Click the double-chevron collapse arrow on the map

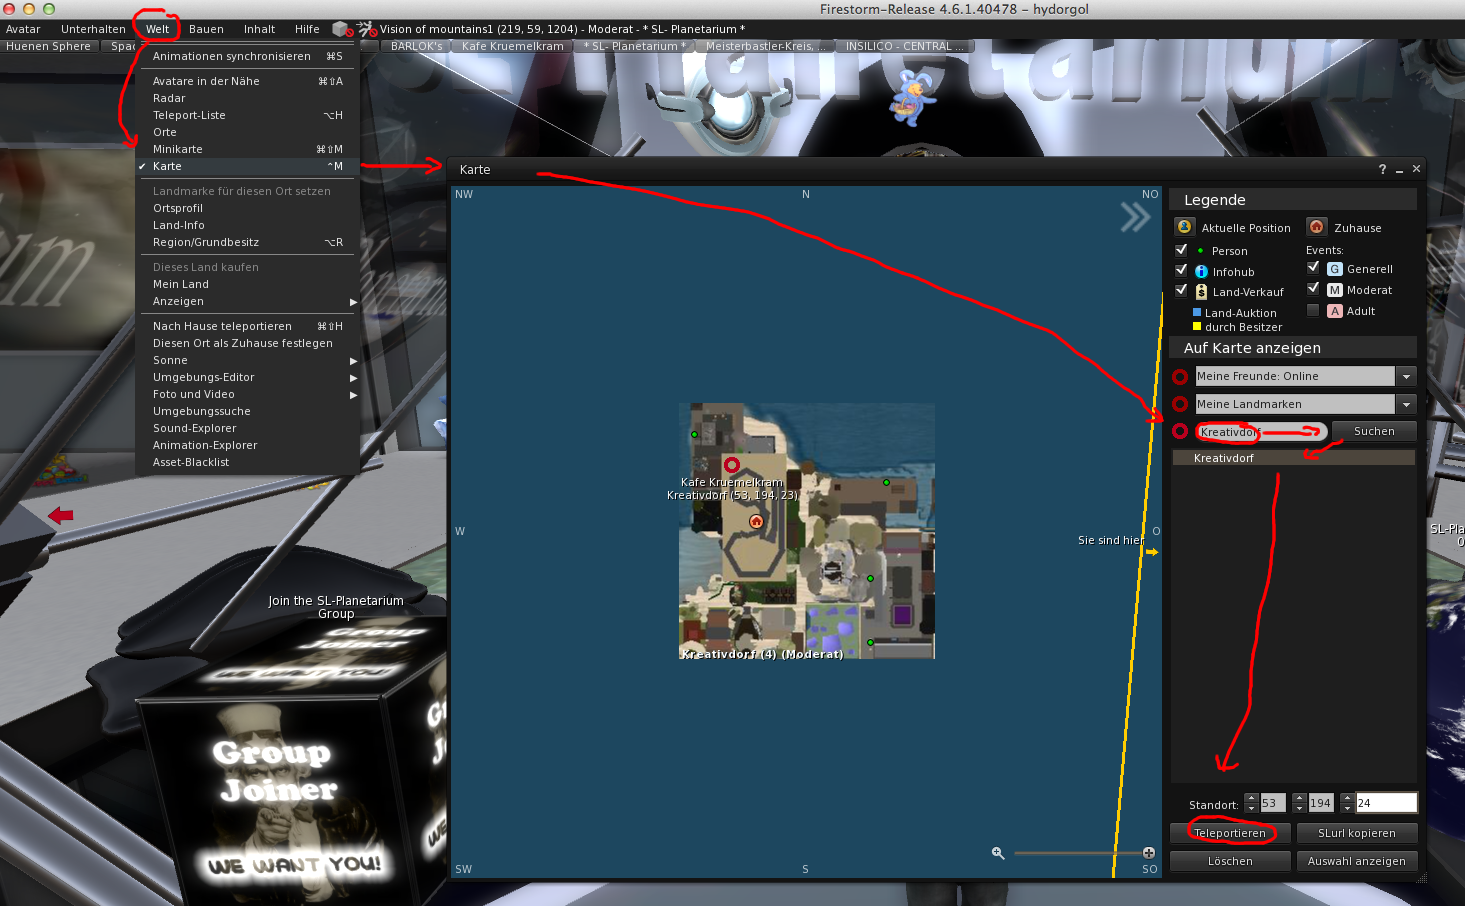[1135, 217]
